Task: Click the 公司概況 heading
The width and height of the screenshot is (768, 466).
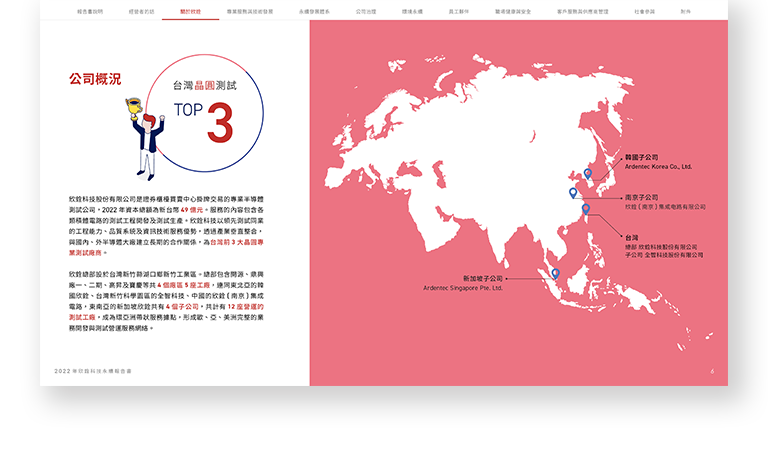Action: (95, 78)
